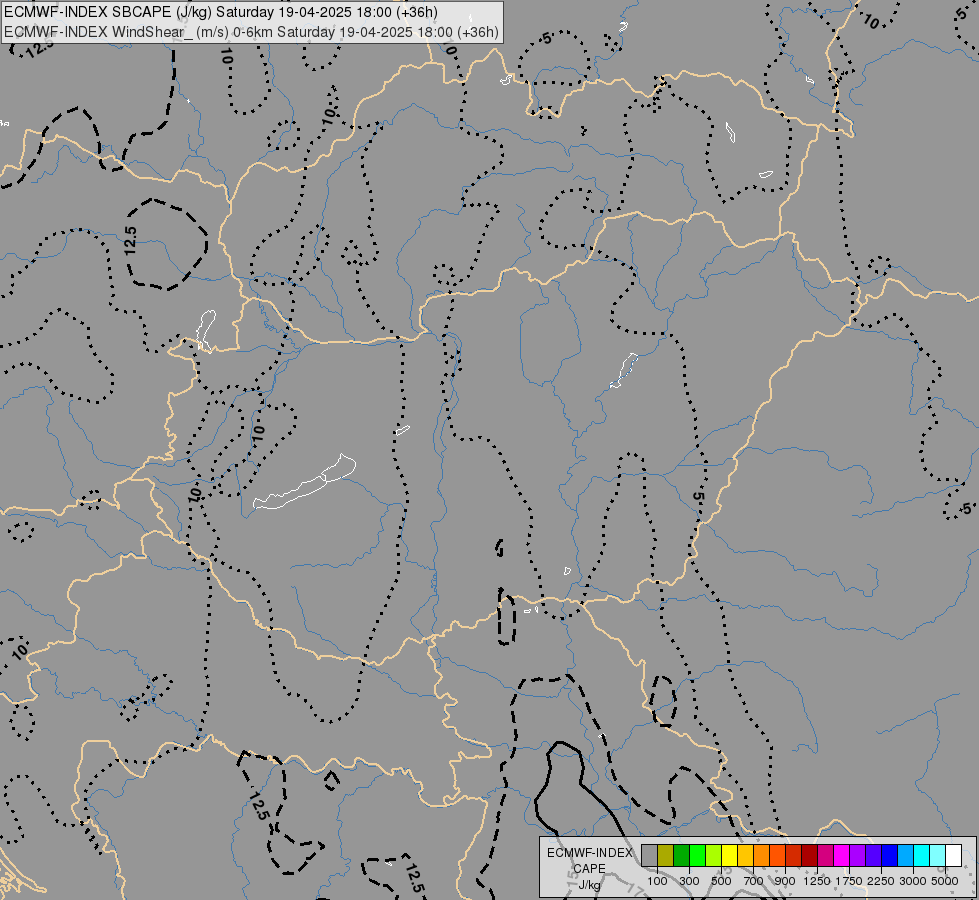979x900 pixels.
Task: Choose the dark red legend swatch
Action: point(809,855)
